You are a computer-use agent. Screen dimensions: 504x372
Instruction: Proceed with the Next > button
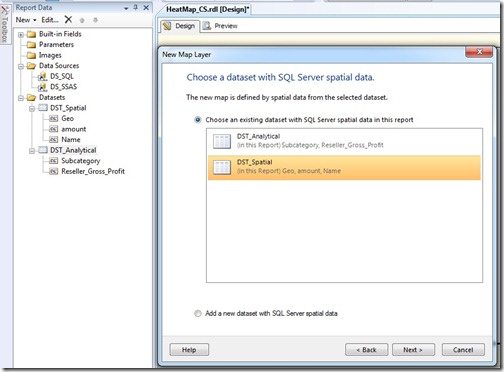pyautogui.click(x=413, y=350)
